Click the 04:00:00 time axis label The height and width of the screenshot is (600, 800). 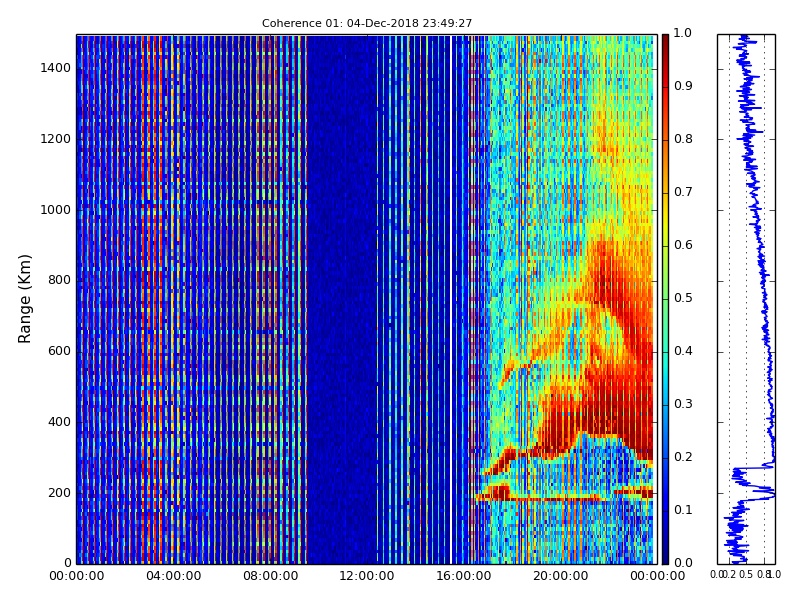point(173,576)
